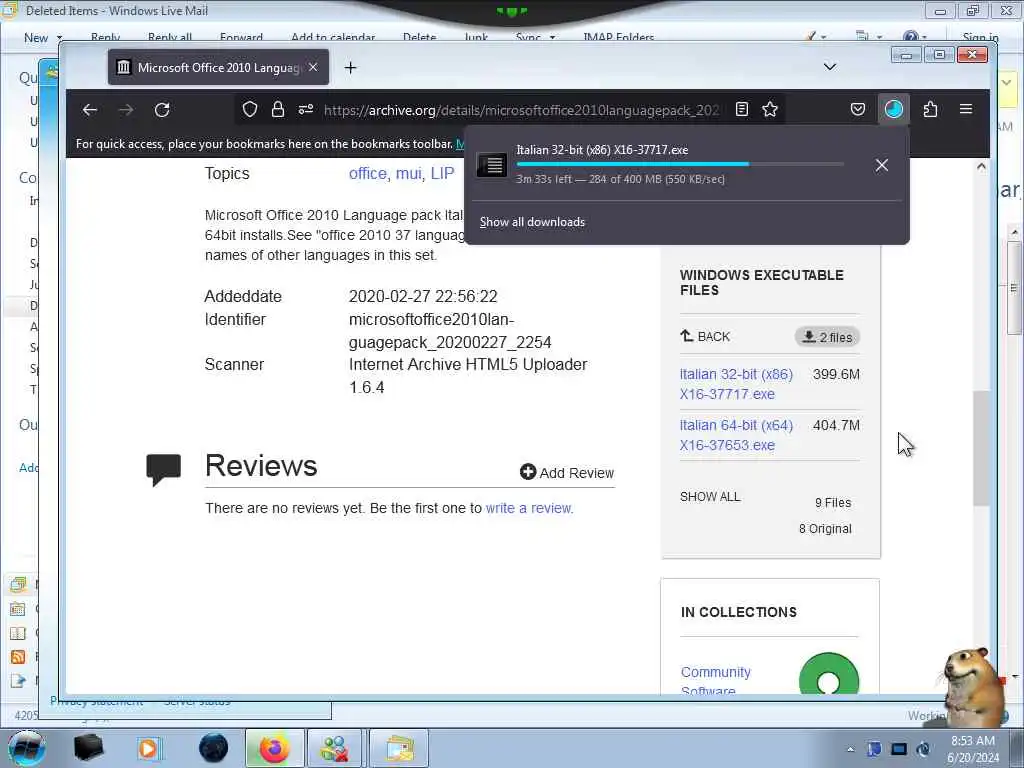Open a new Firefox tab
Screen dimensions: 1024x768
351,67
